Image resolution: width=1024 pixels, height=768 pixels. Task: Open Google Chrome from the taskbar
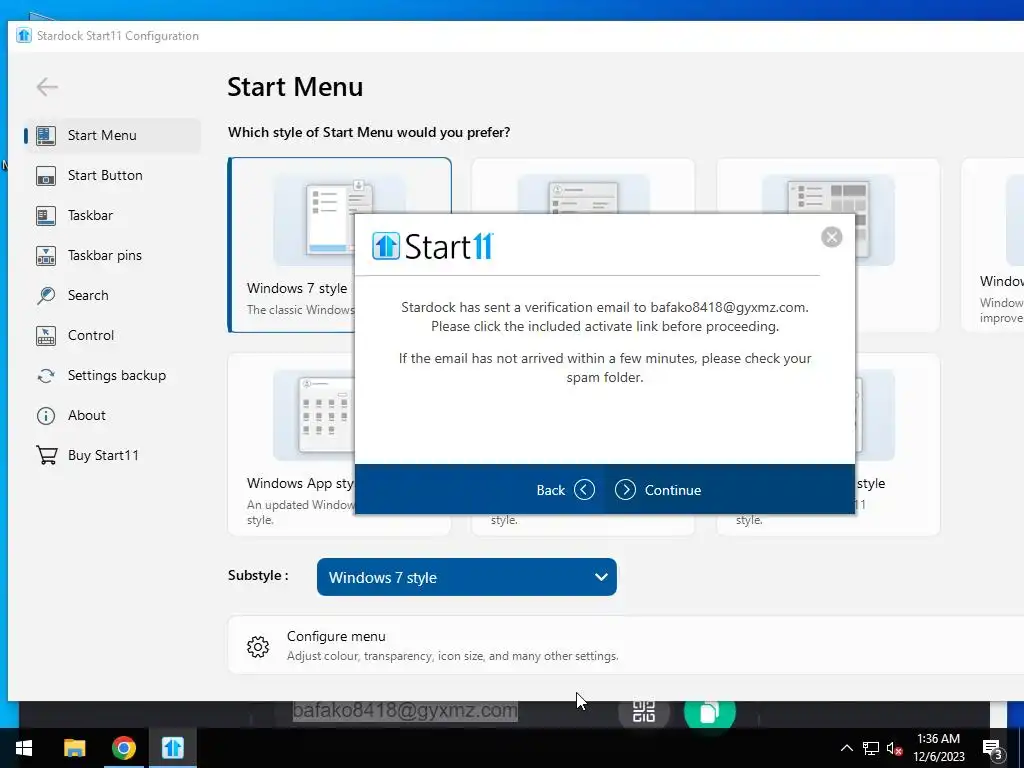pyautogui.click(x=123, y=748)
